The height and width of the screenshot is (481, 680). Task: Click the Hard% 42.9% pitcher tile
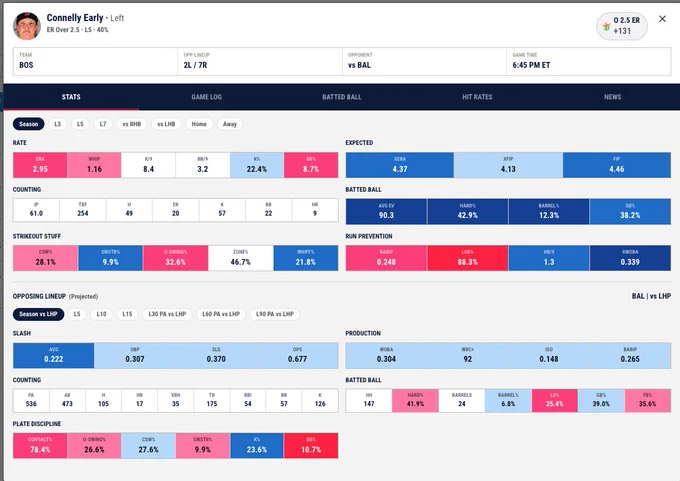pyautogui.click(x=468, y=211)
